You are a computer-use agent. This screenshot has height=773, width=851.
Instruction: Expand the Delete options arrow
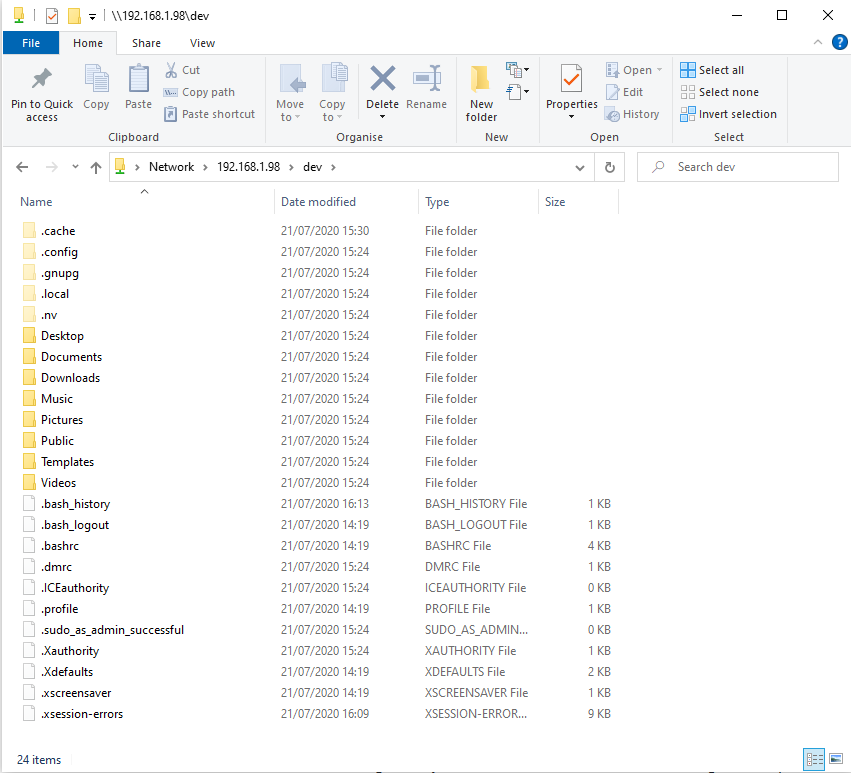click(383, 117)
